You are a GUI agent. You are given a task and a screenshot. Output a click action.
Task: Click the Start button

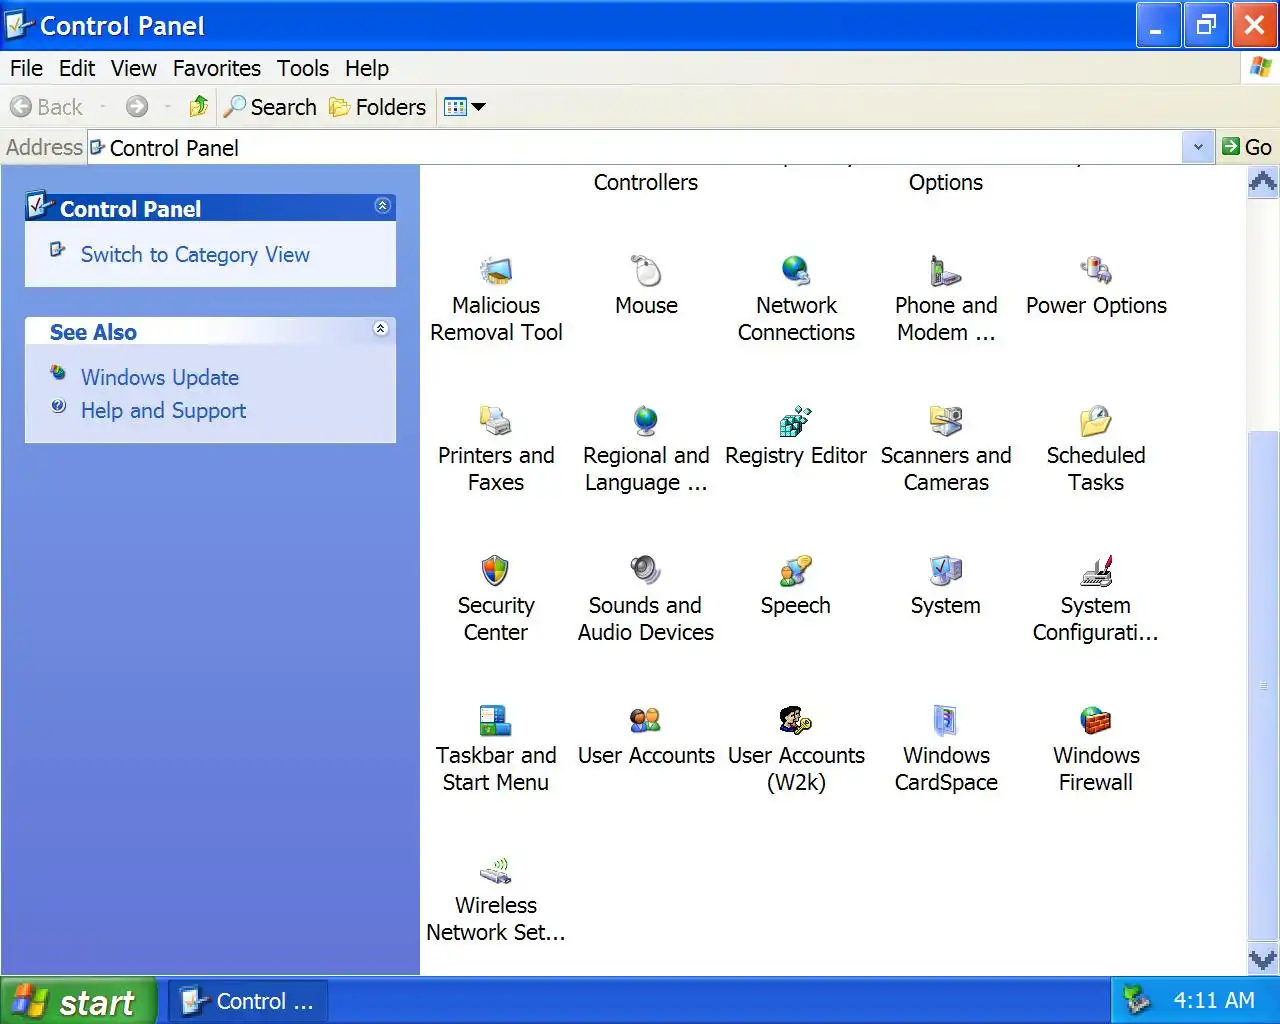(x=78, y=1001)
